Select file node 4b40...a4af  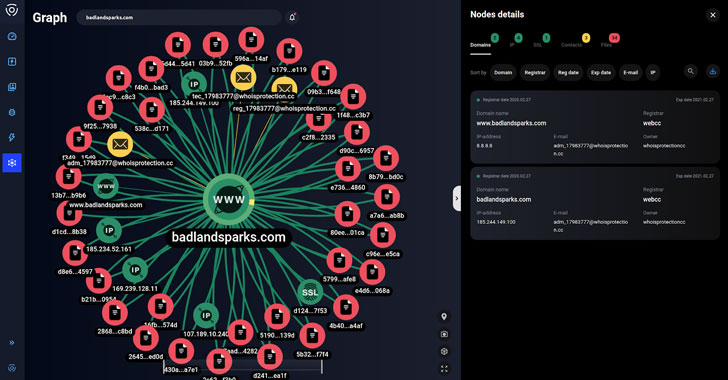[x=346, y=308]
